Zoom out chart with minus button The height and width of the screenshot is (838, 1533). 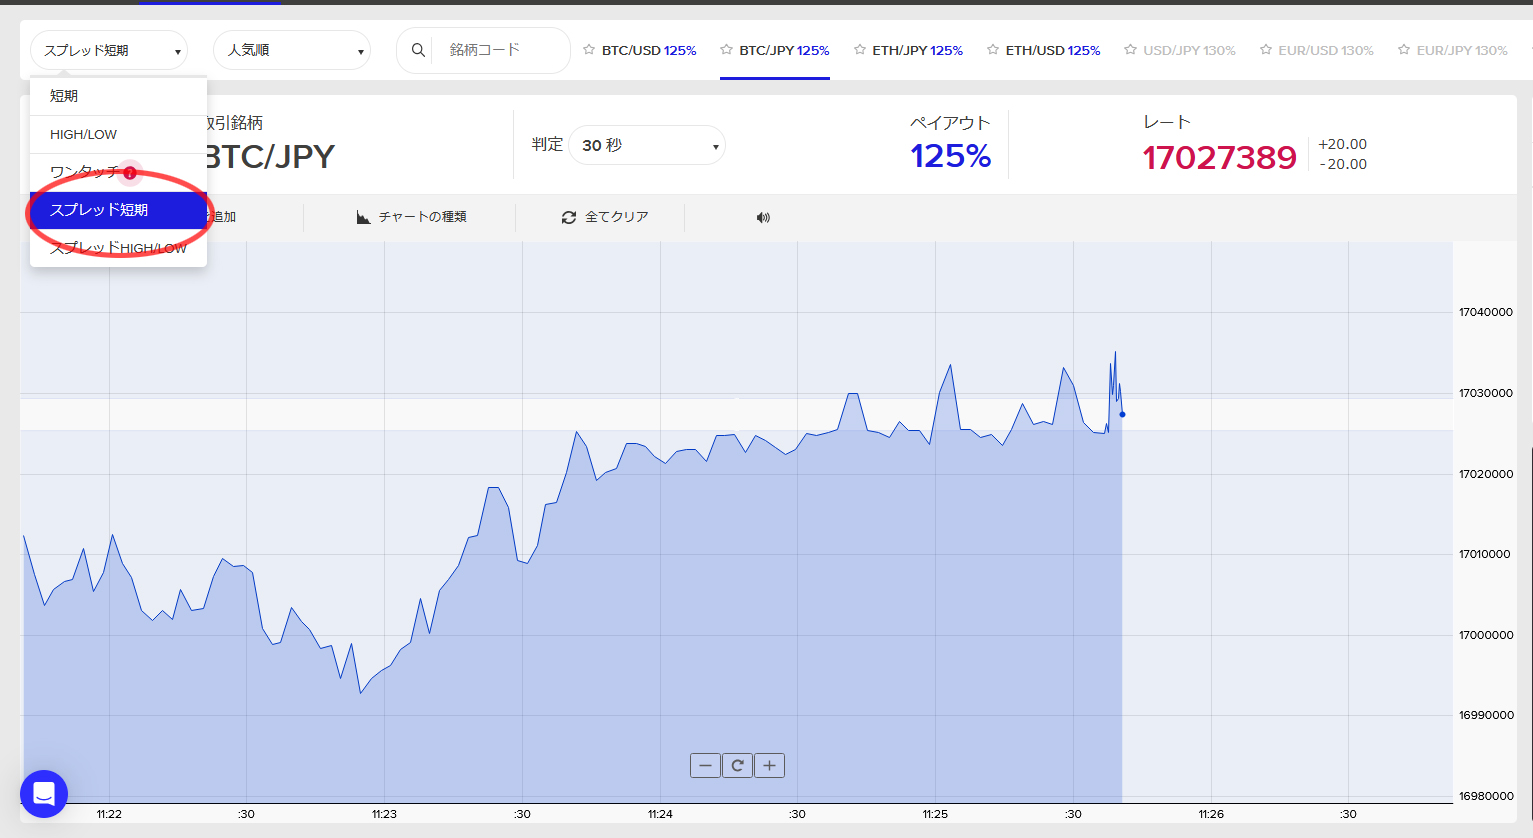(x=705, y=766)
